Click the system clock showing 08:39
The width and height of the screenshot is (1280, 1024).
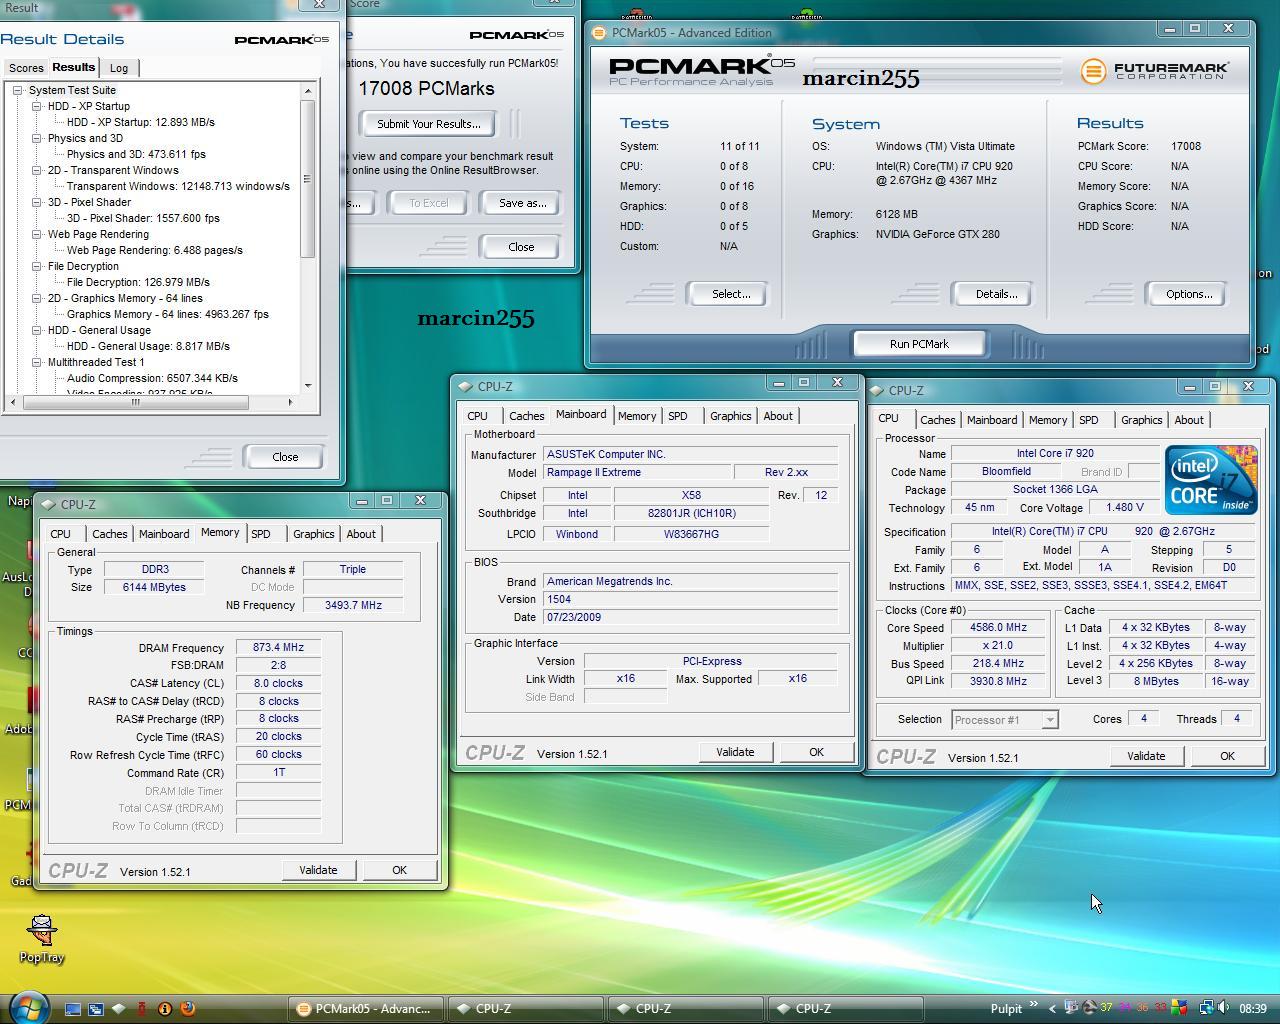(1253, 1009)
